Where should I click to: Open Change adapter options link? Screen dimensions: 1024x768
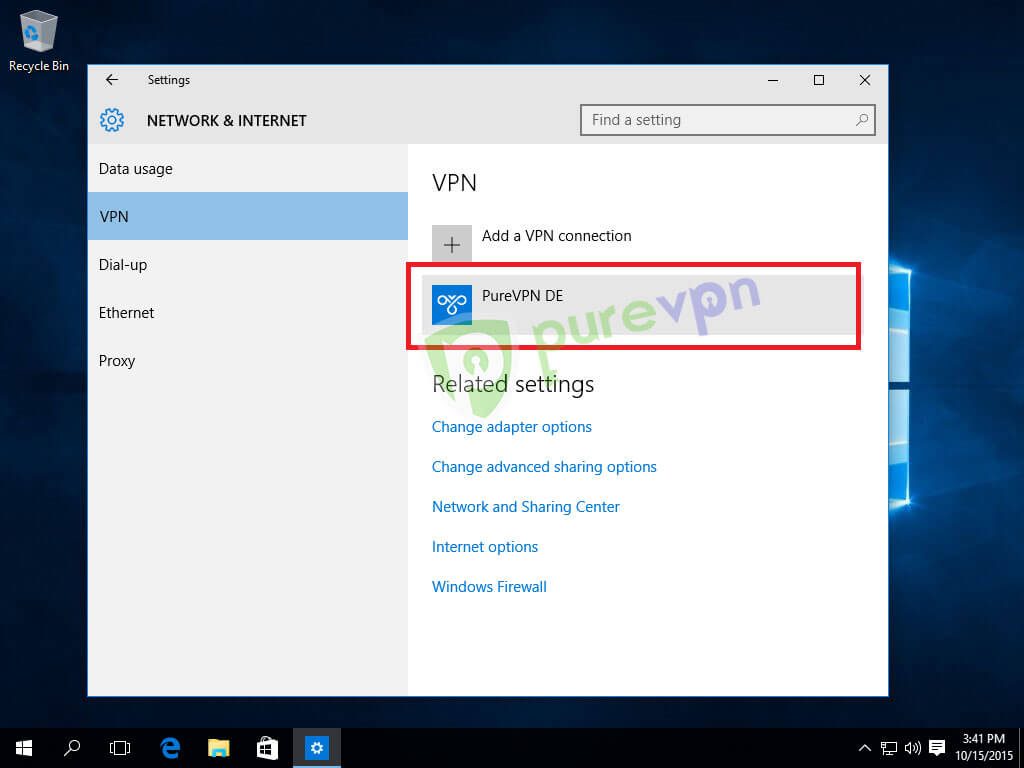coord(511,427)
